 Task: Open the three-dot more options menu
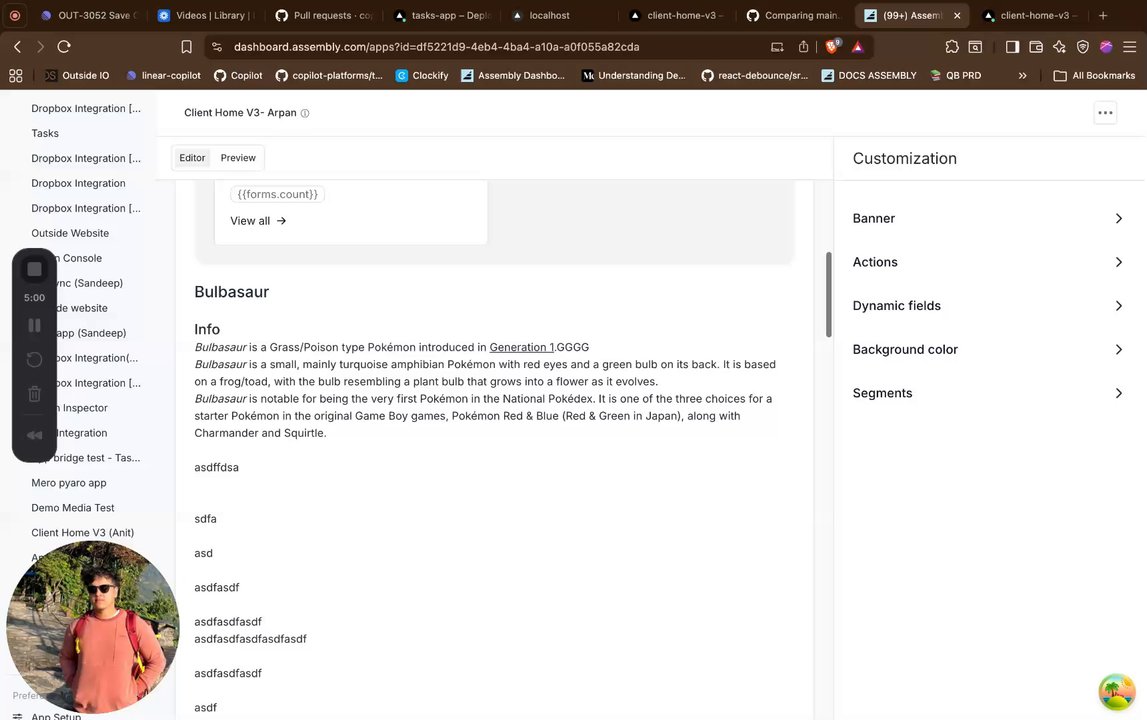pos(1105,113)
